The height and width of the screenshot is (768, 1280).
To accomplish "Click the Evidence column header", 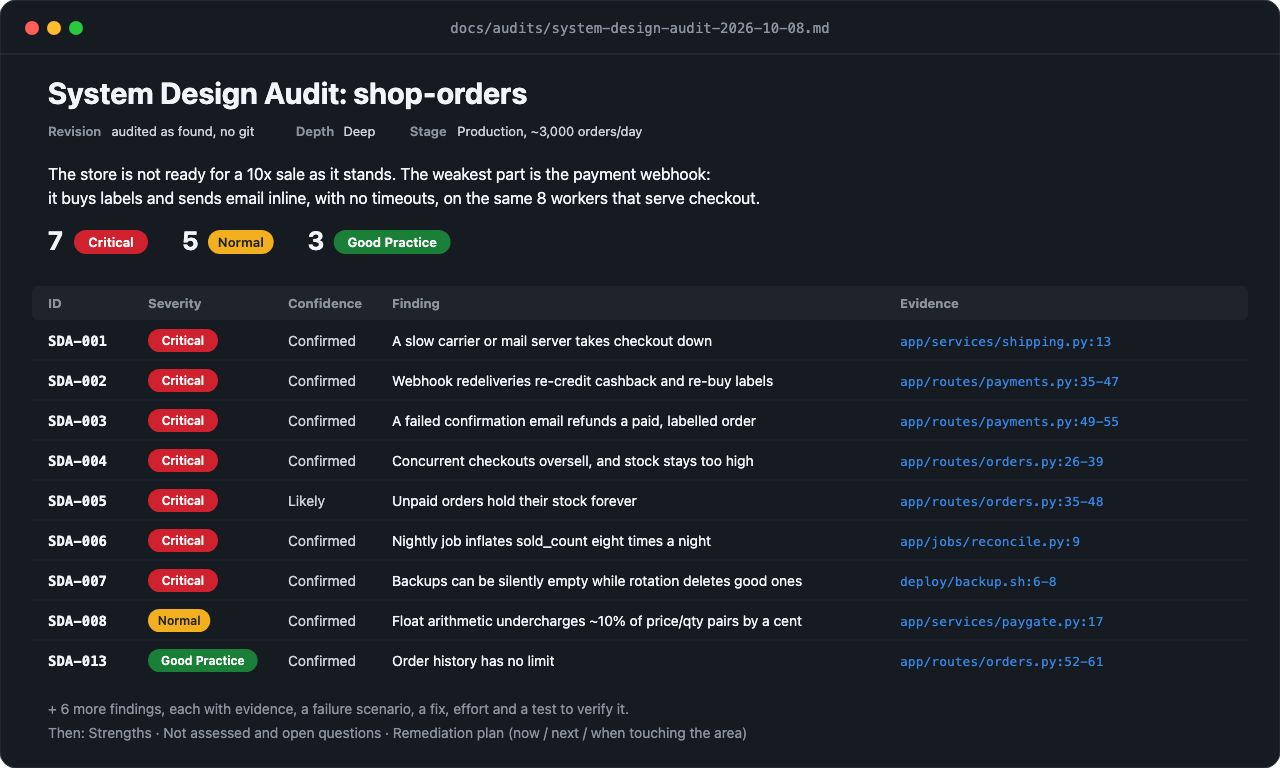I will [929, 303].
